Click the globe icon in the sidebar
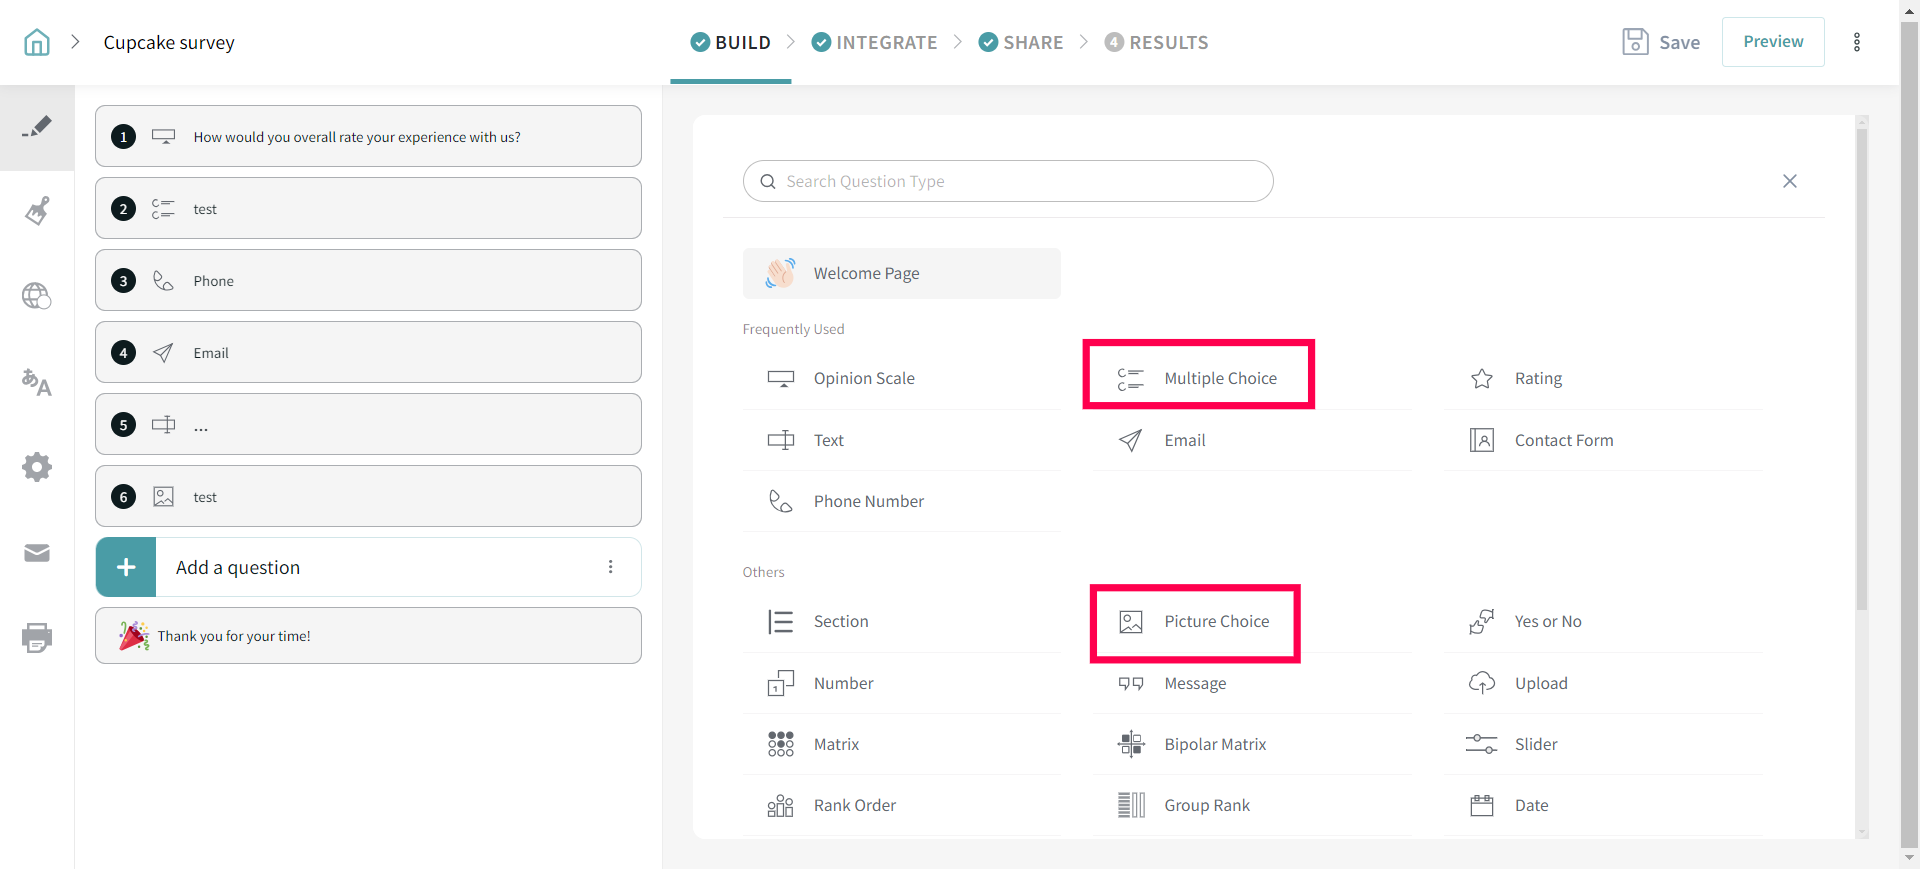The image size is (1920, 869). [x=37, y=296]
